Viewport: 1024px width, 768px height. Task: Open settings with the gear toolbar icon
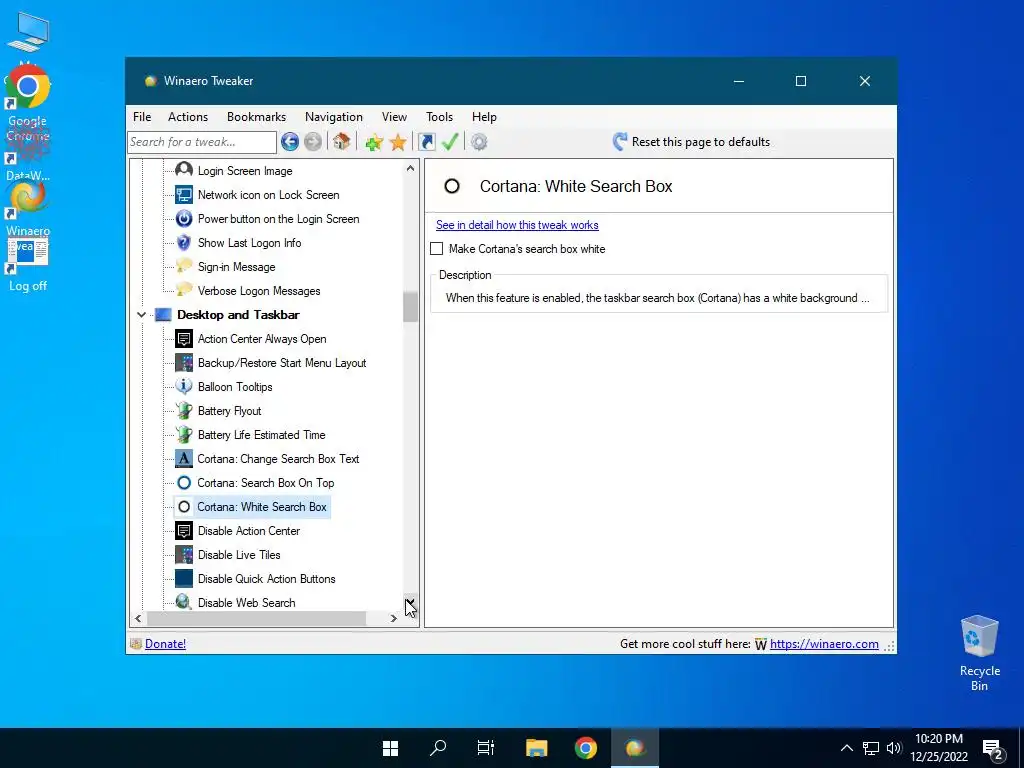tap(479, 142)
